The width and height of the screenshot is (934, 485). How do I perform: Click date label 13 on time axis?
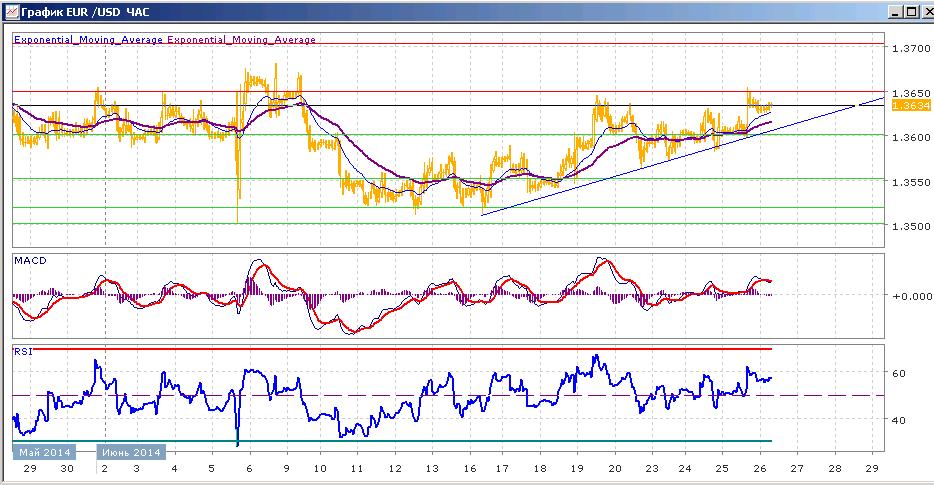point(432,468)
